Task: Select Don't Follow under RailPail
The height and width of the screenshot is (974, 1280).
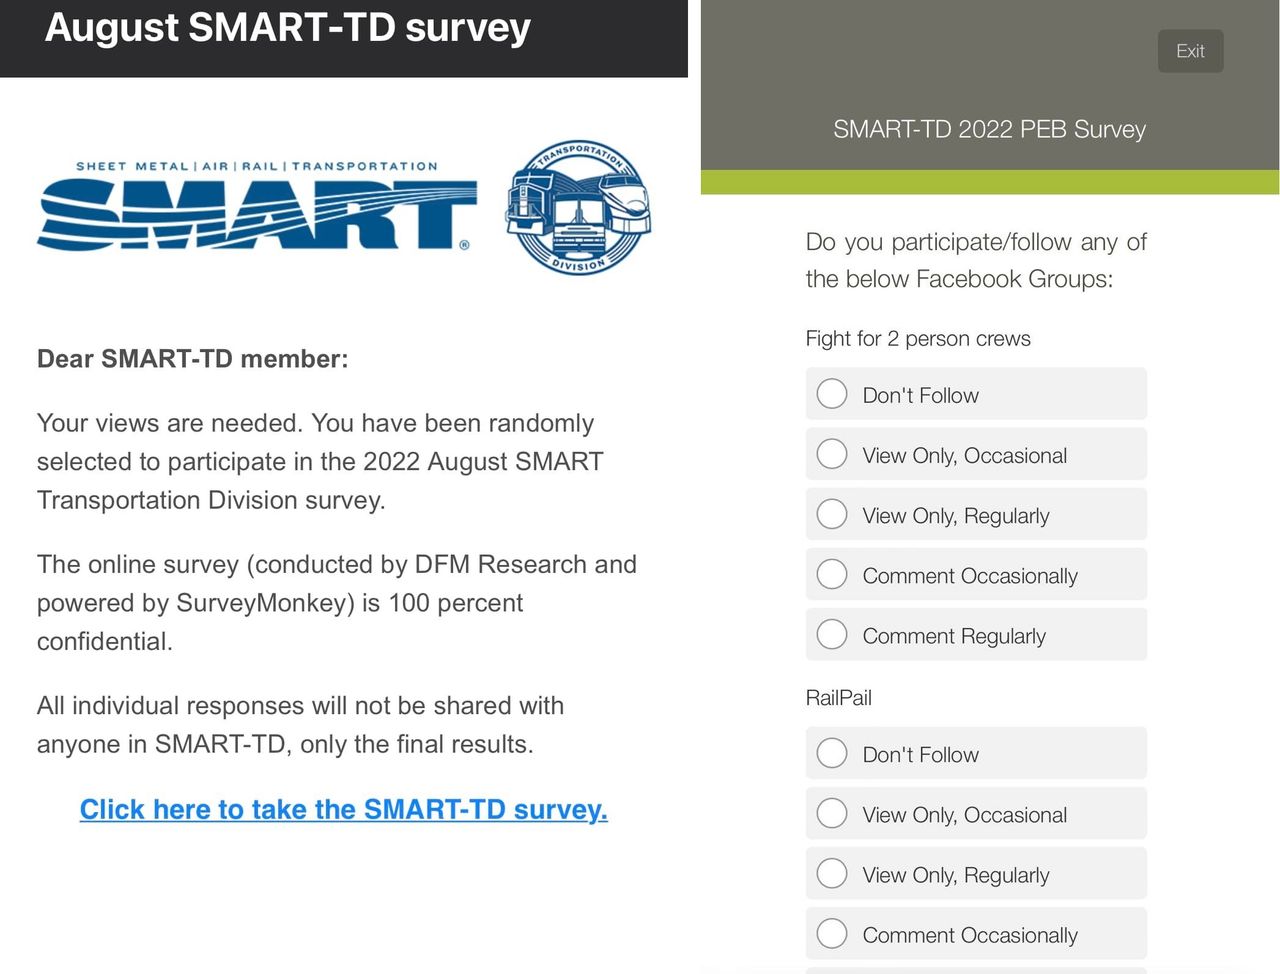Action: (832, 753)
